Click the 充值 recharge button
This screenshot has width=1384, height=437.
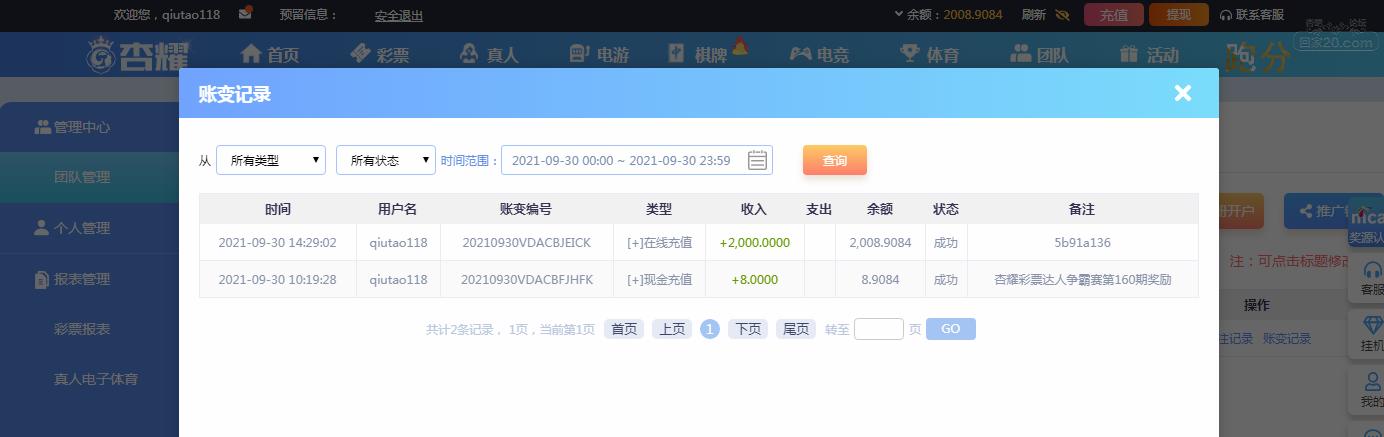coord(1114,14)
